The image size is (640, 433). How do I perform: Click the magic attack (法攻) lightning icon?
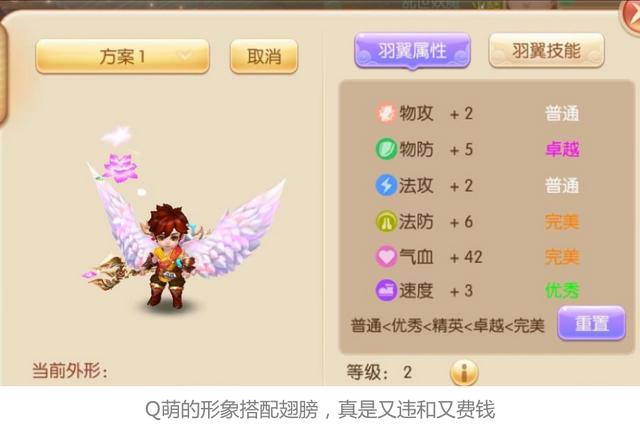(386, 185)
